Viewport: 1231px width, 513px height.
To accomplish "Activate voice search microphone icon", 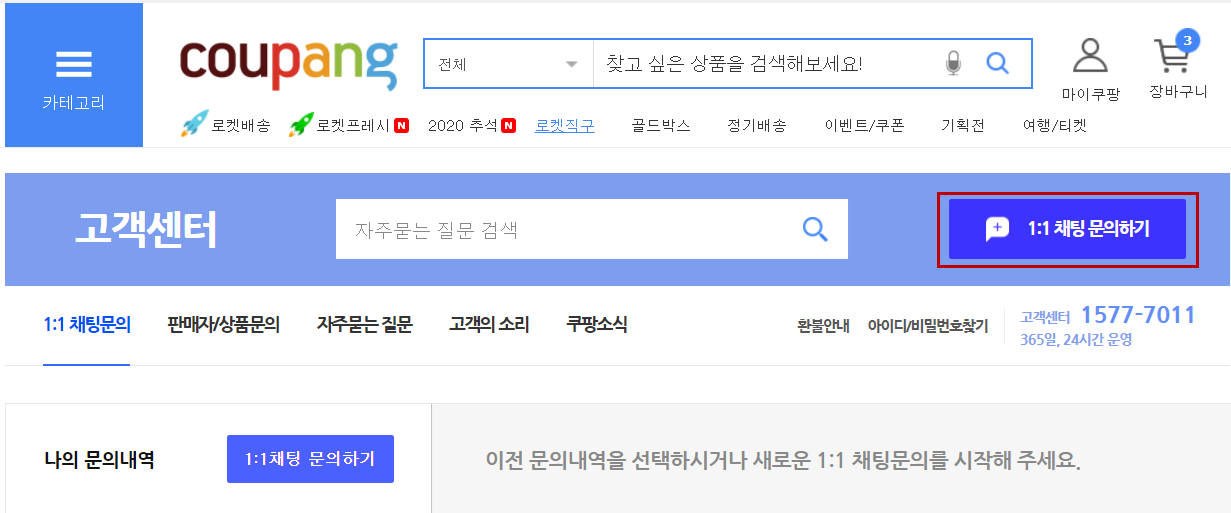I will pos(953,64).
